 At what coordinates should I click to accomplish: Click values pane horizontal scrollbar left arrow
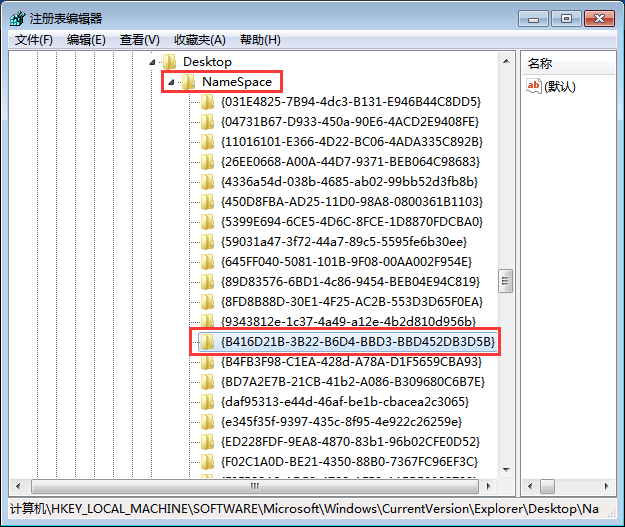click(530, 486)
